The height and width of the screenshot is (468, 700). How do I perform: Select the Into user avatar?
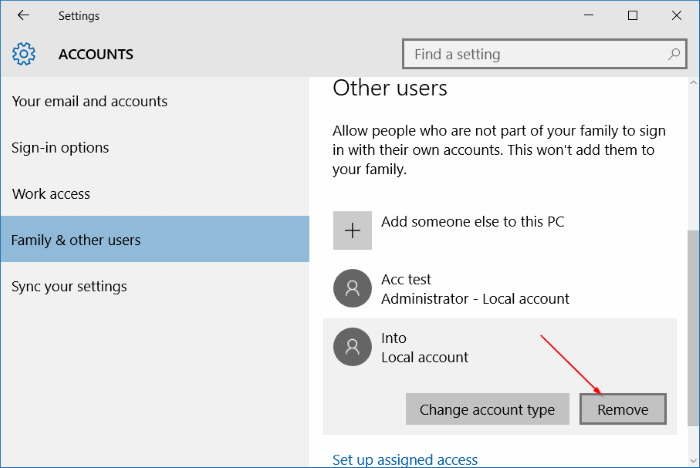(352, 347)
